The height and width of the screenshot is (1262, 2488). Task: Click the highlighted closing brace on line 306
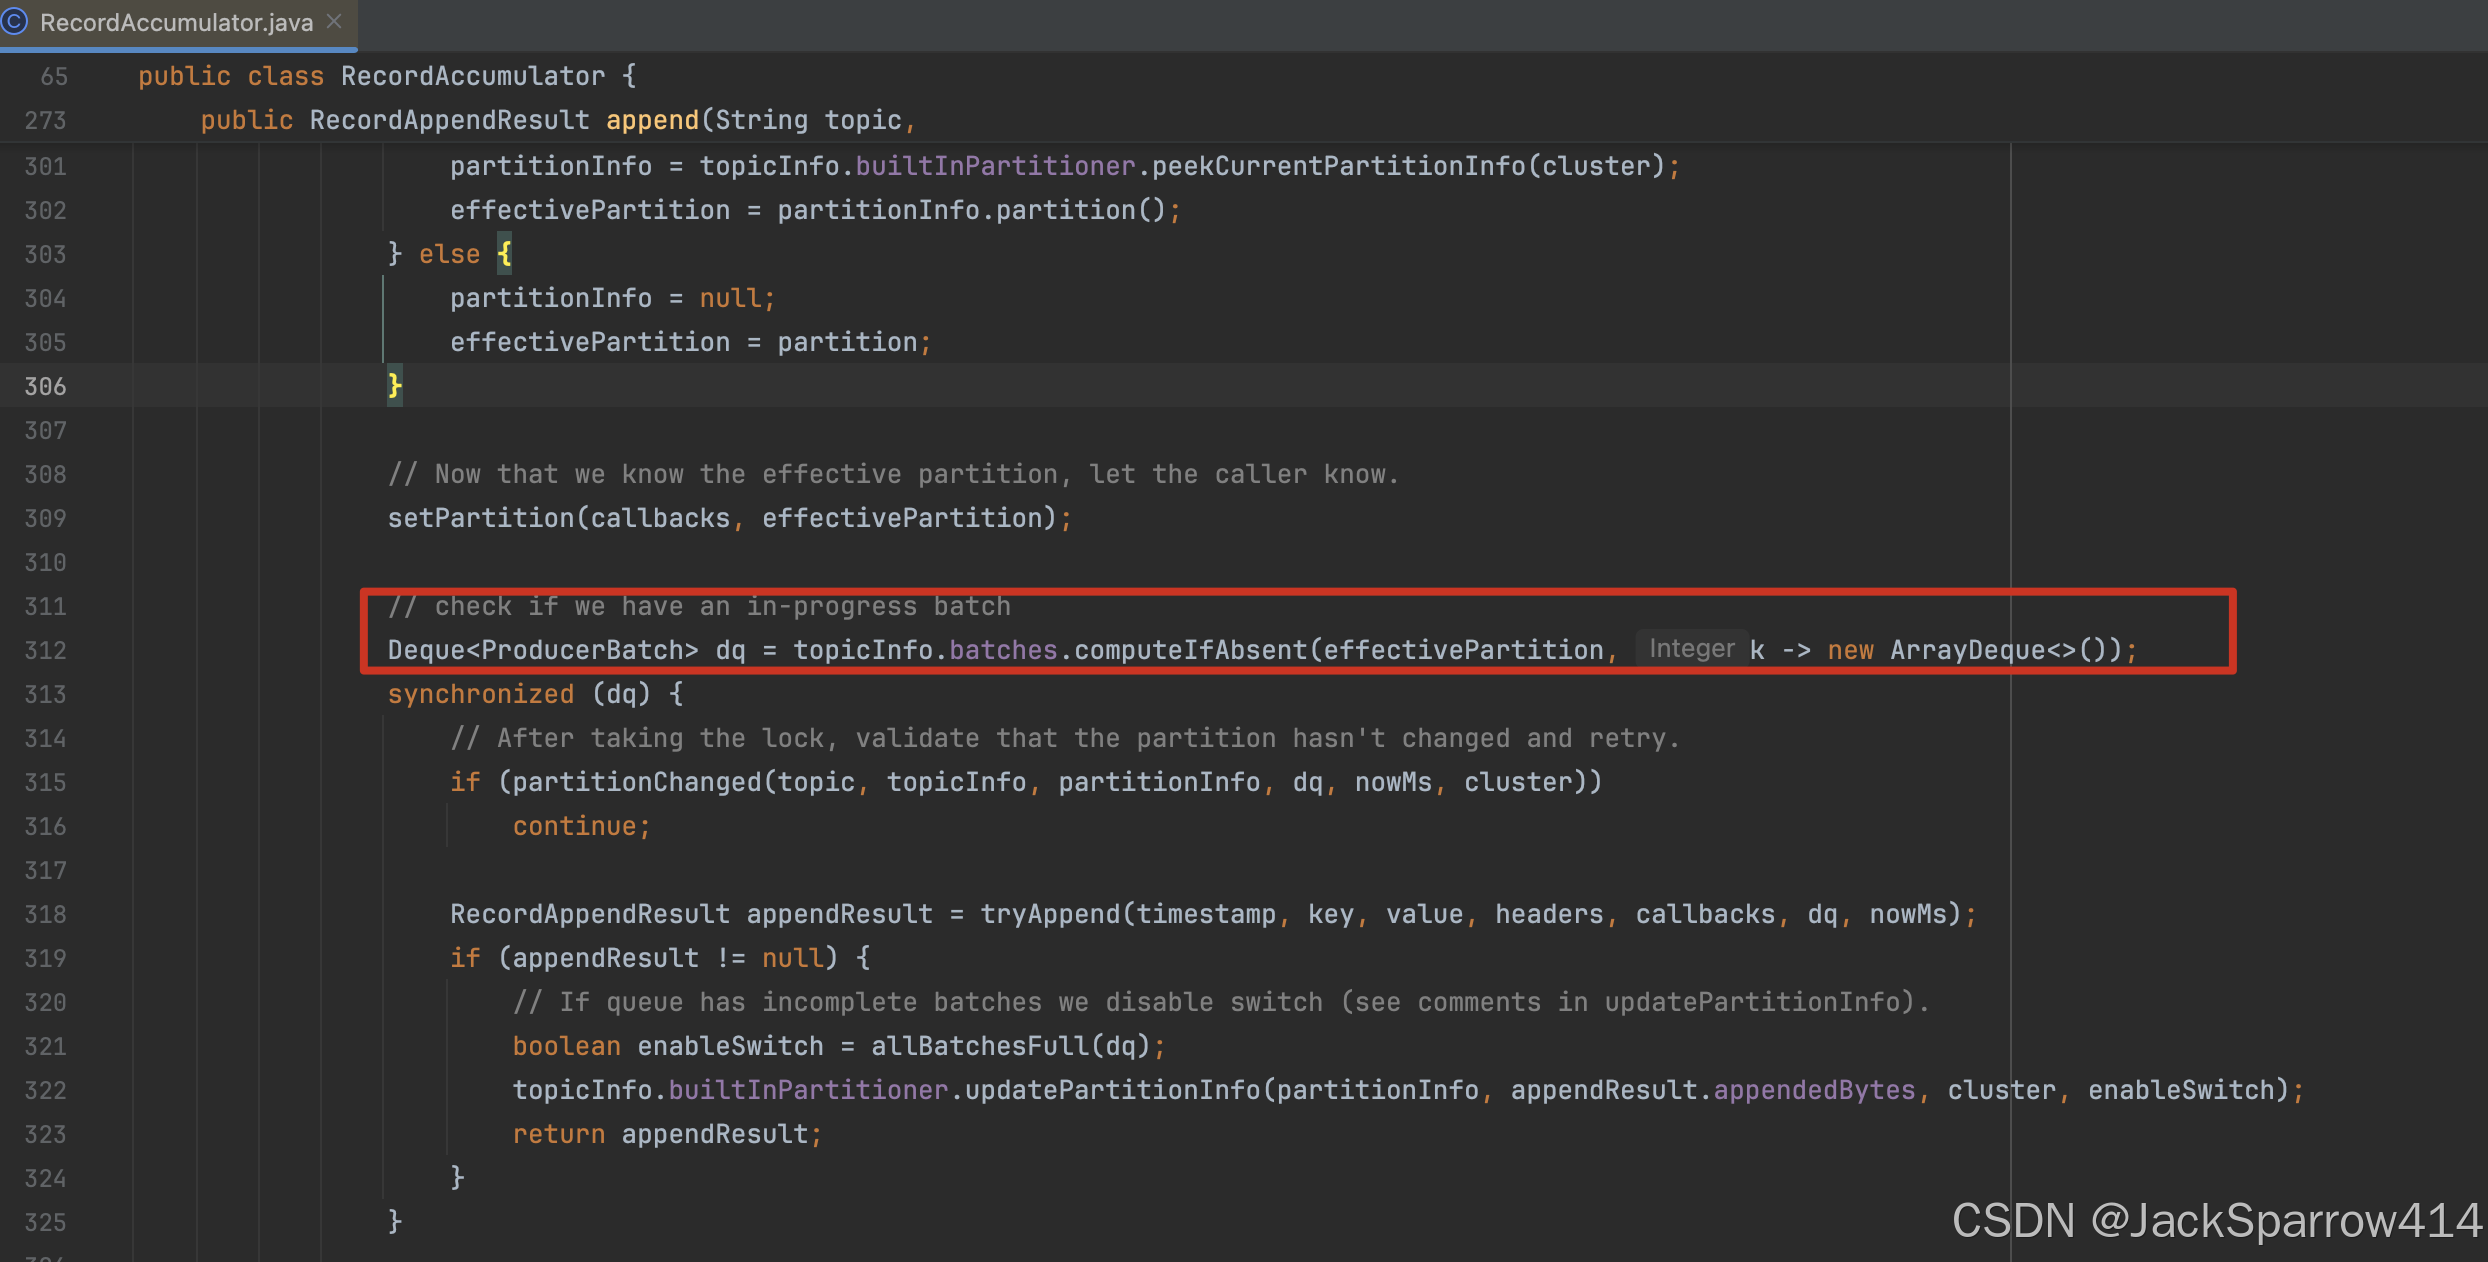tap(395, 386)
